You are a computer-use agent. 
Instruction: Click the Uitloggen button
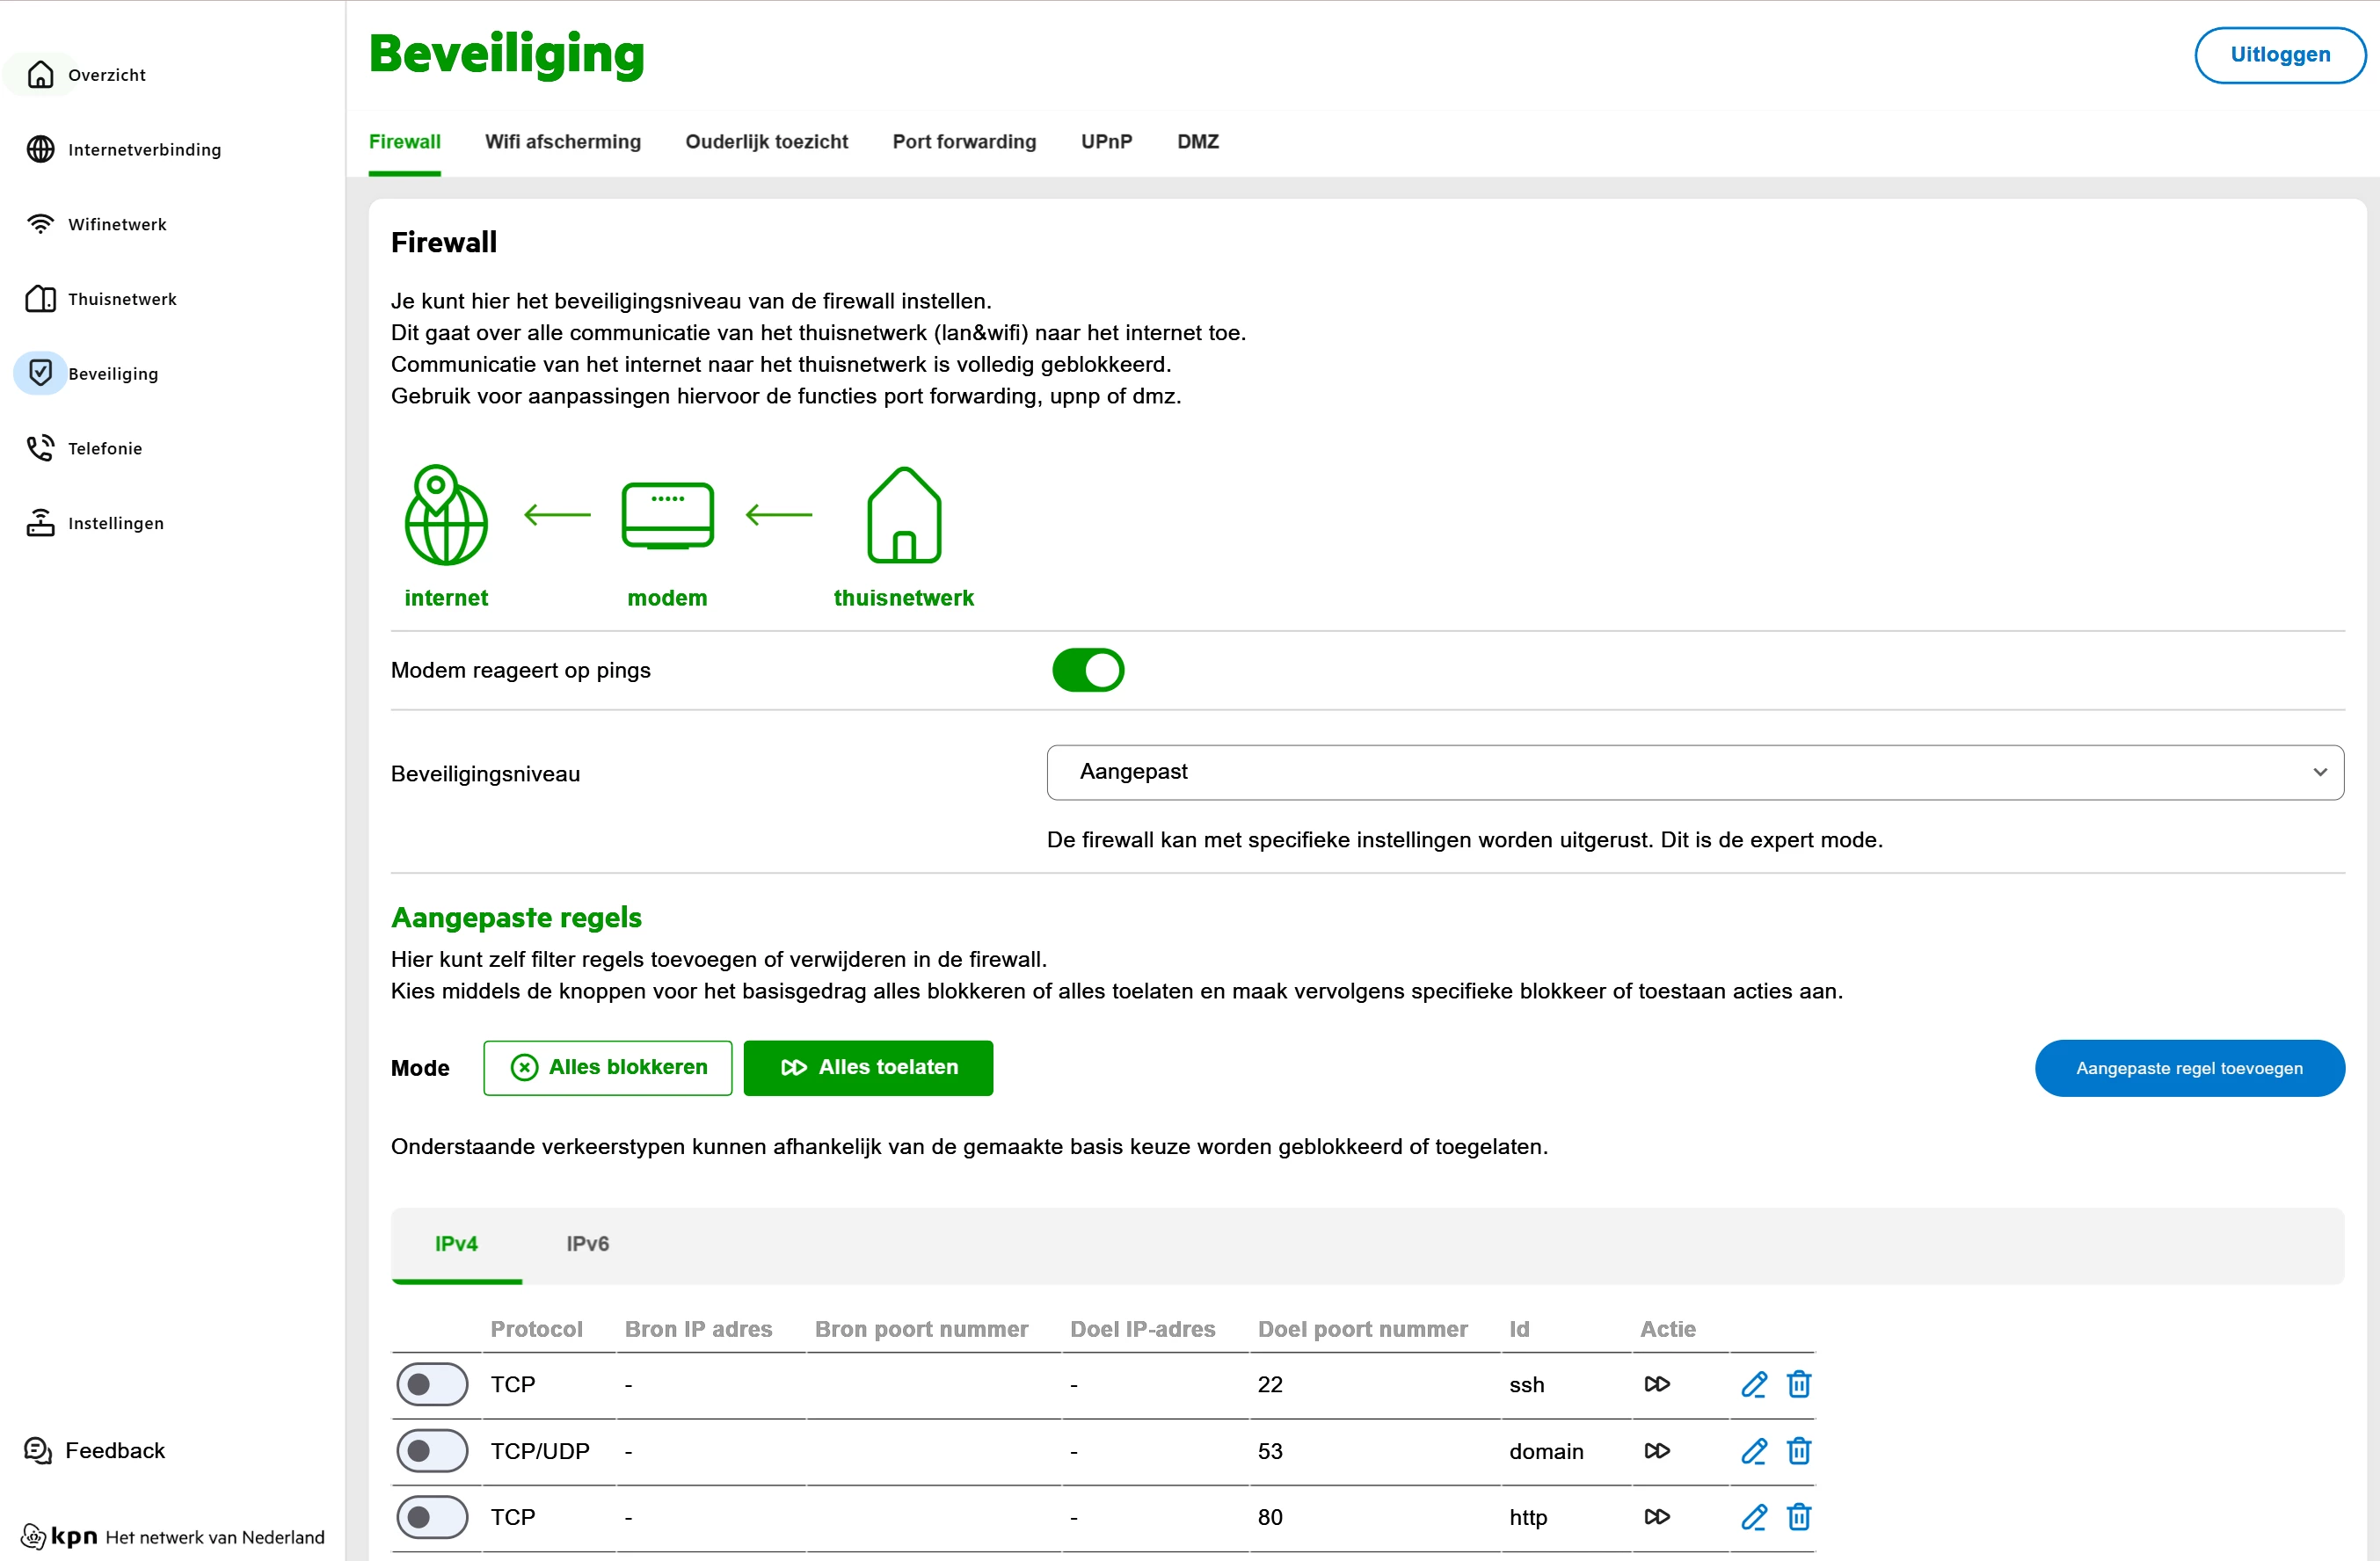point(2278,55)
